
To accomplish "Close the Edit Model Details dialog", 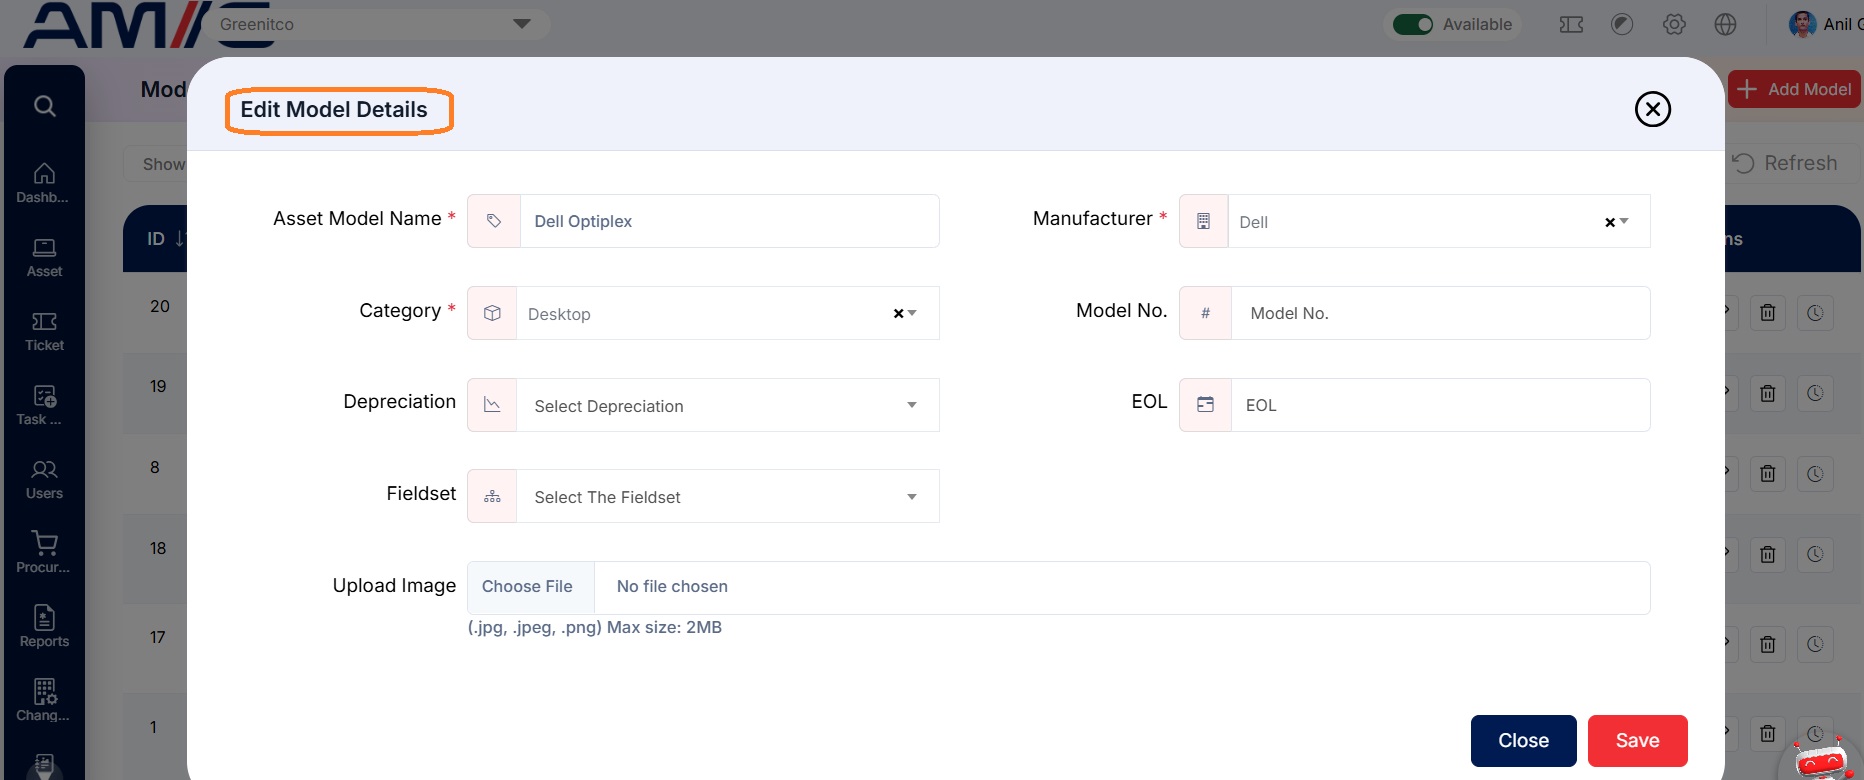I will (x=1652, y=109).
